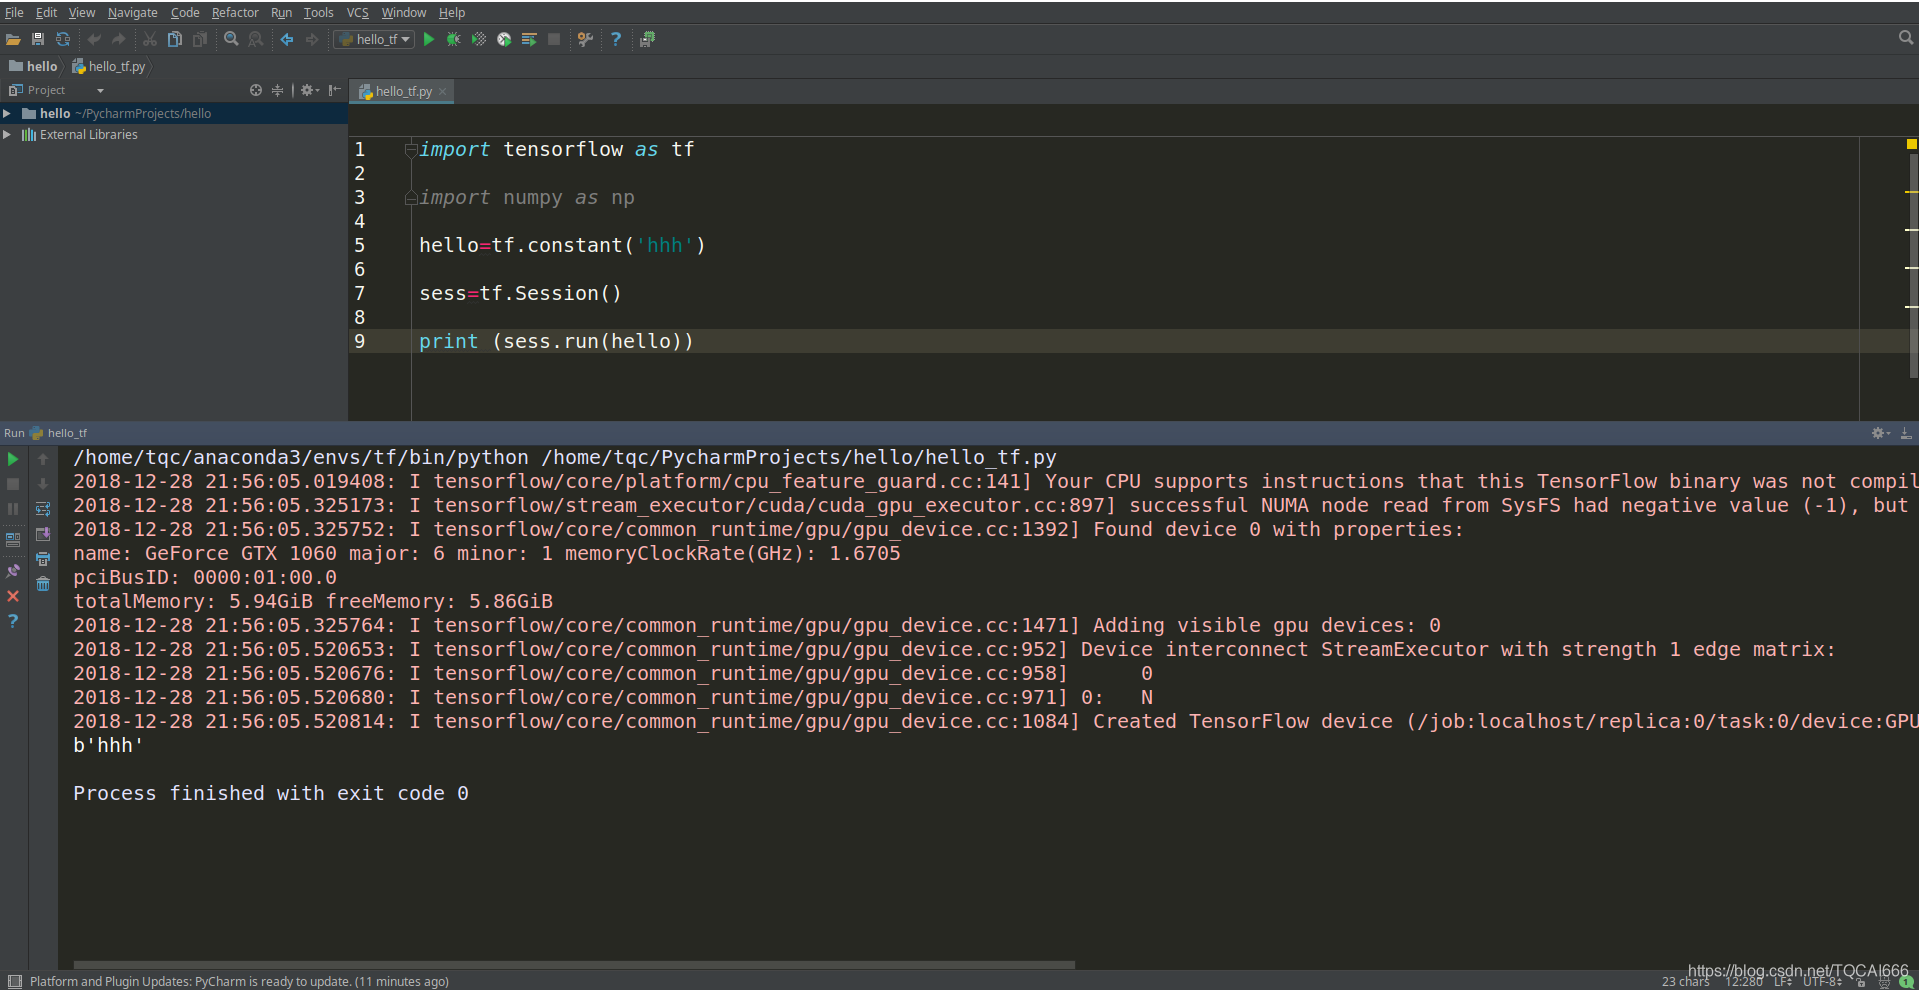
Task: Click the blue Back navigation arrow
Action: click(x=287, y=39)
